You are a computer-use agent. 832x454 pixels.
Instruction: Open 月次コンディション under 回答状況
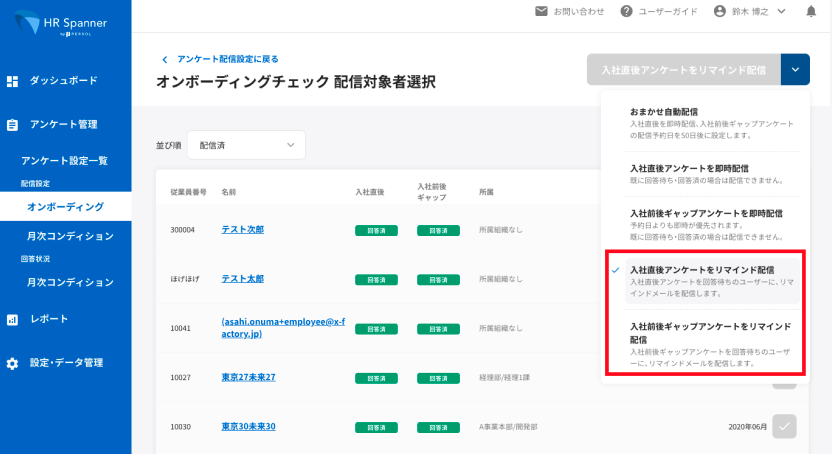pos(70,282)
